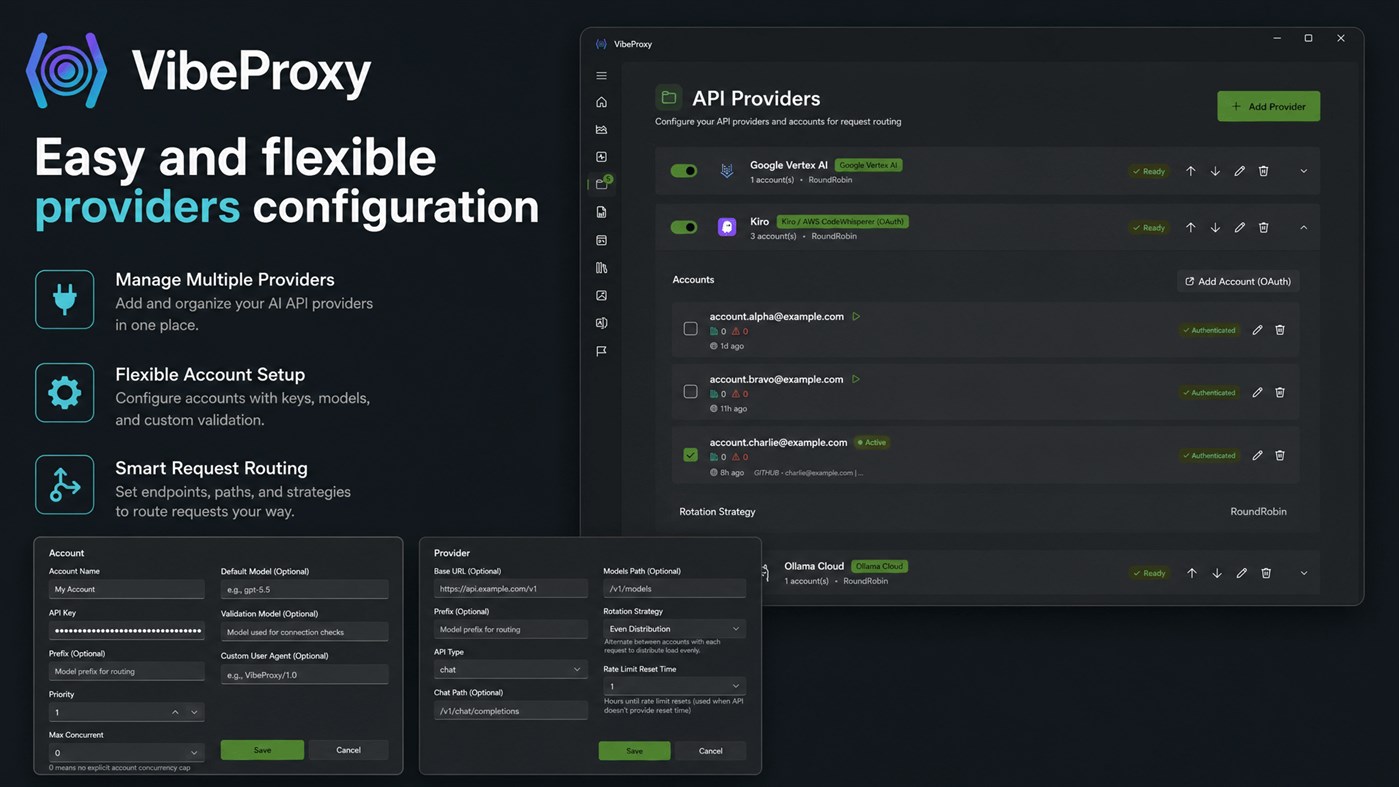Focus the API Key field

tap(127, 630)
